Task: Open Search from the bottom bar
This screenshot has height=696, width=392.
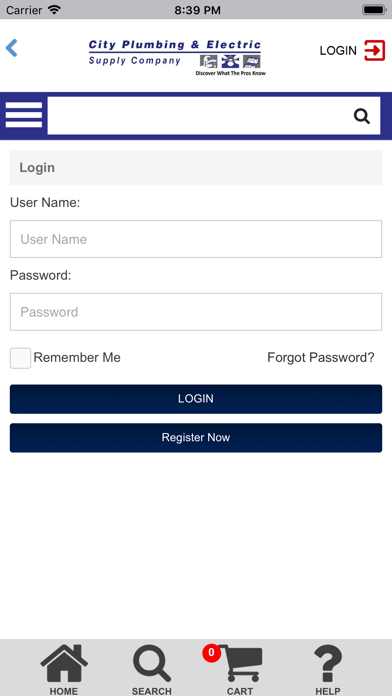Action: 151,669
